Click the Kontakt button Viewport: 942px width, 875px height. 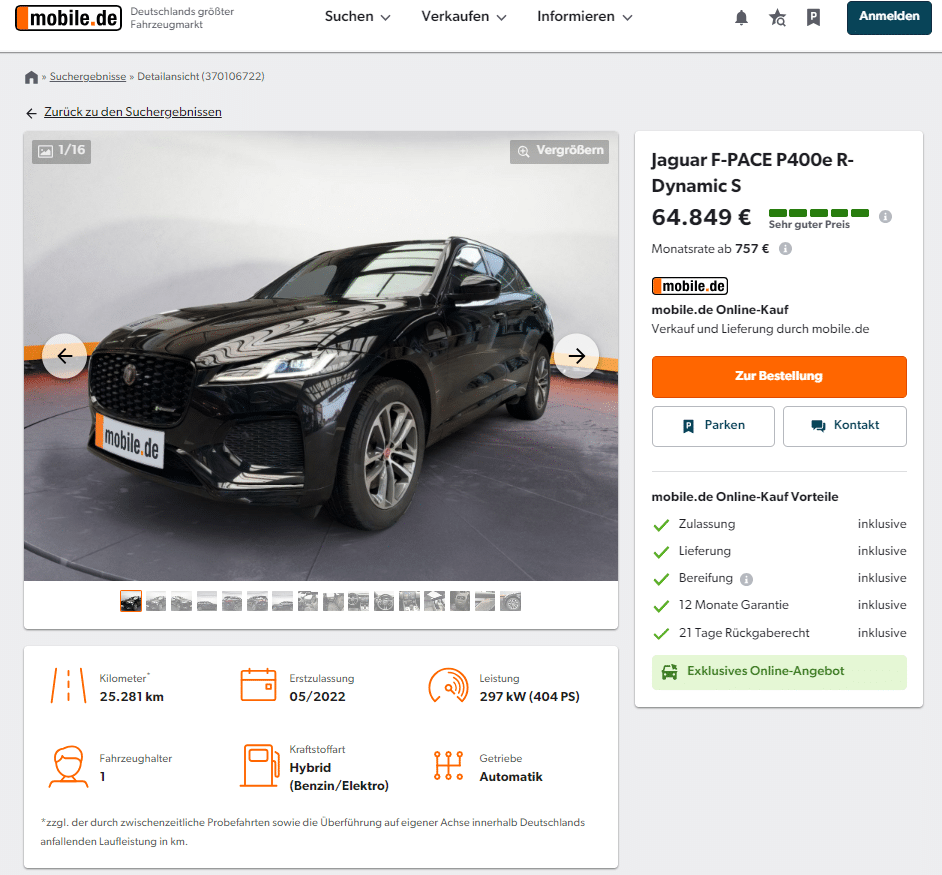[x=845, y=426]
